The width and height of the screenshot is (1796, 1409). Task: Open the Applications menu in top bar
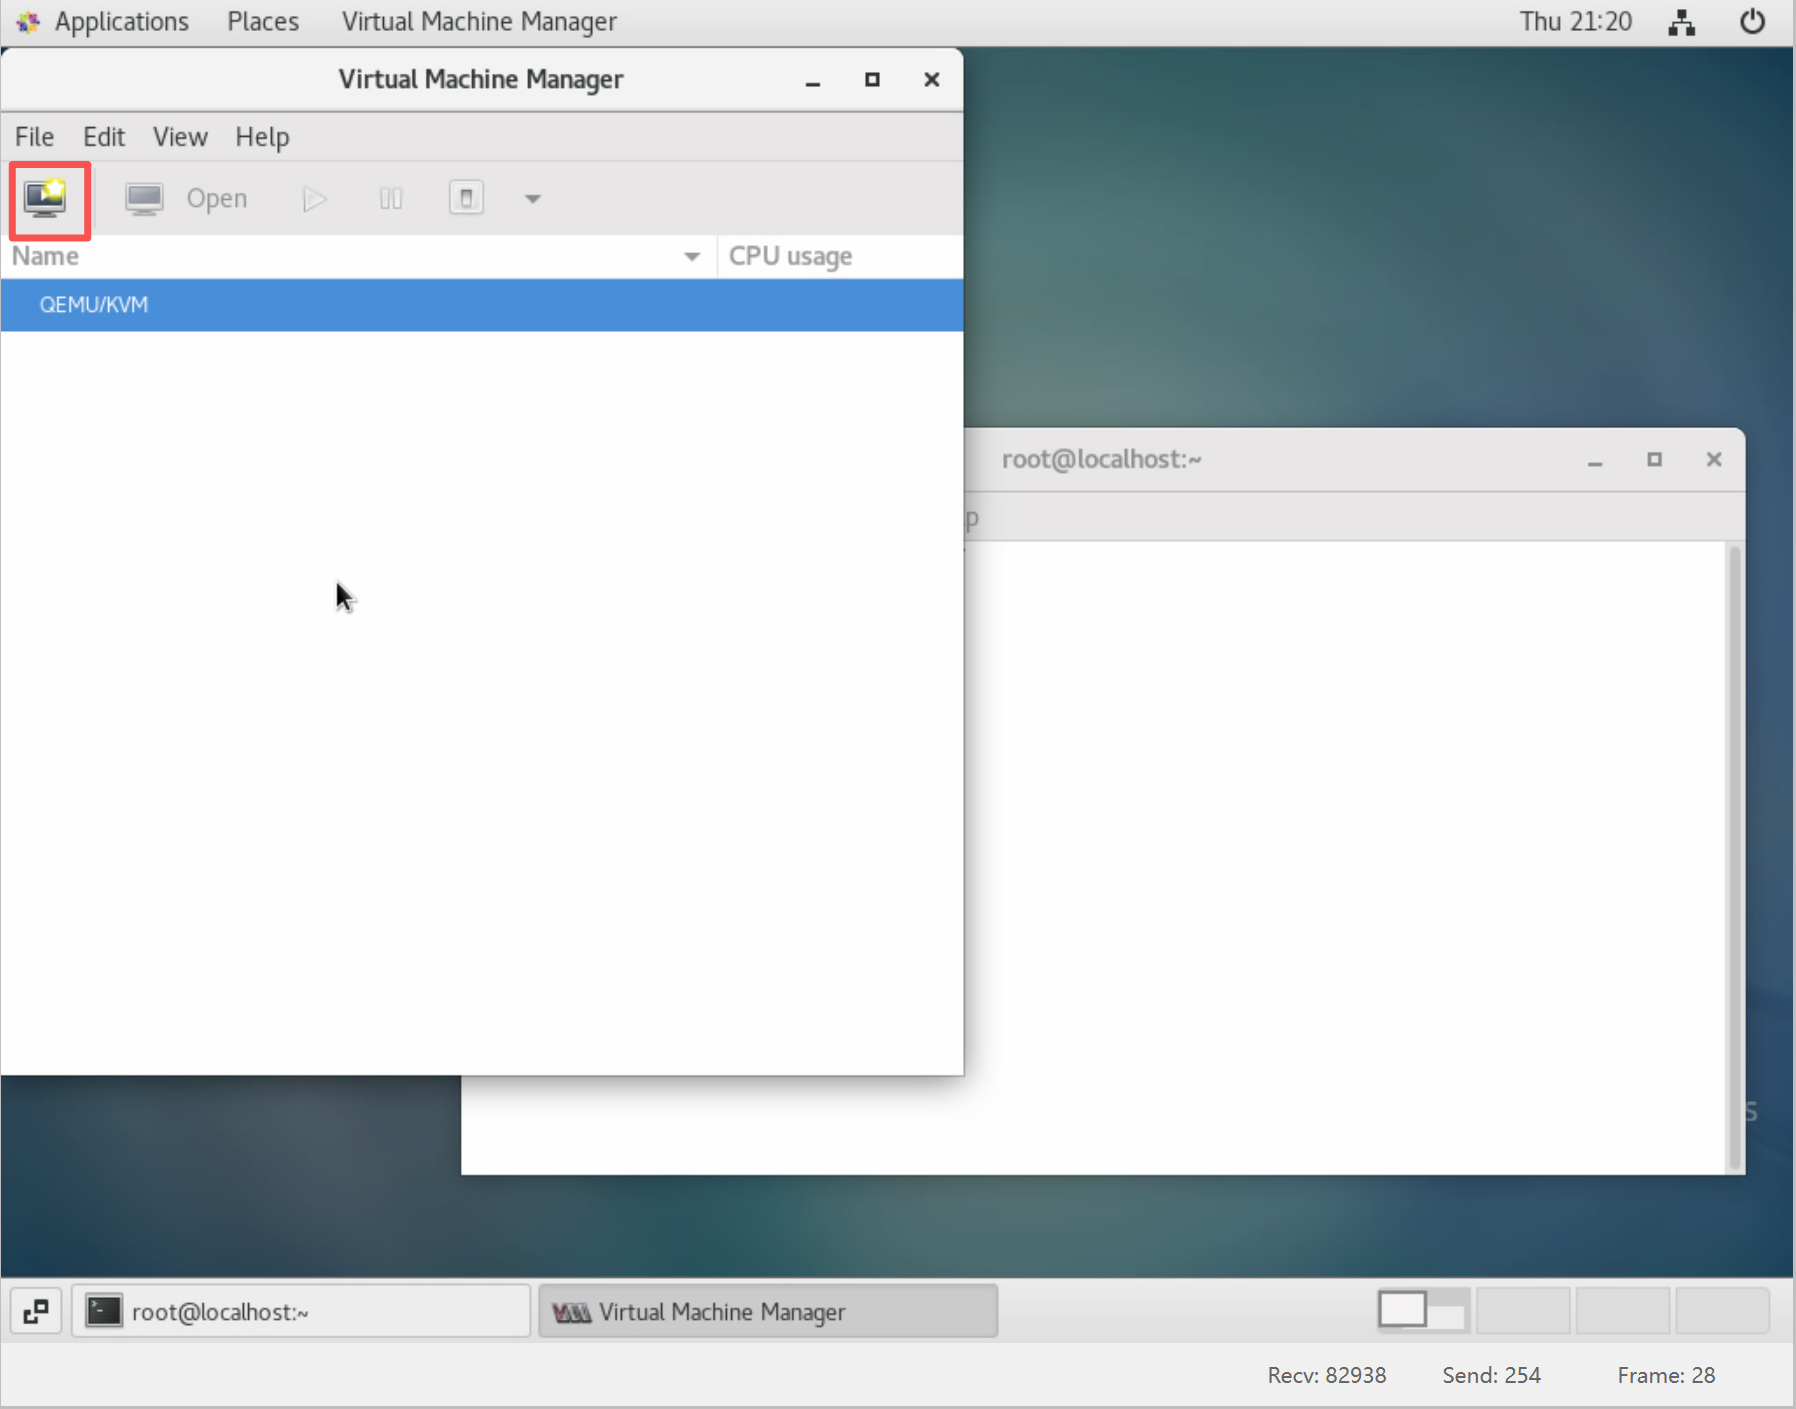point(120,21)
